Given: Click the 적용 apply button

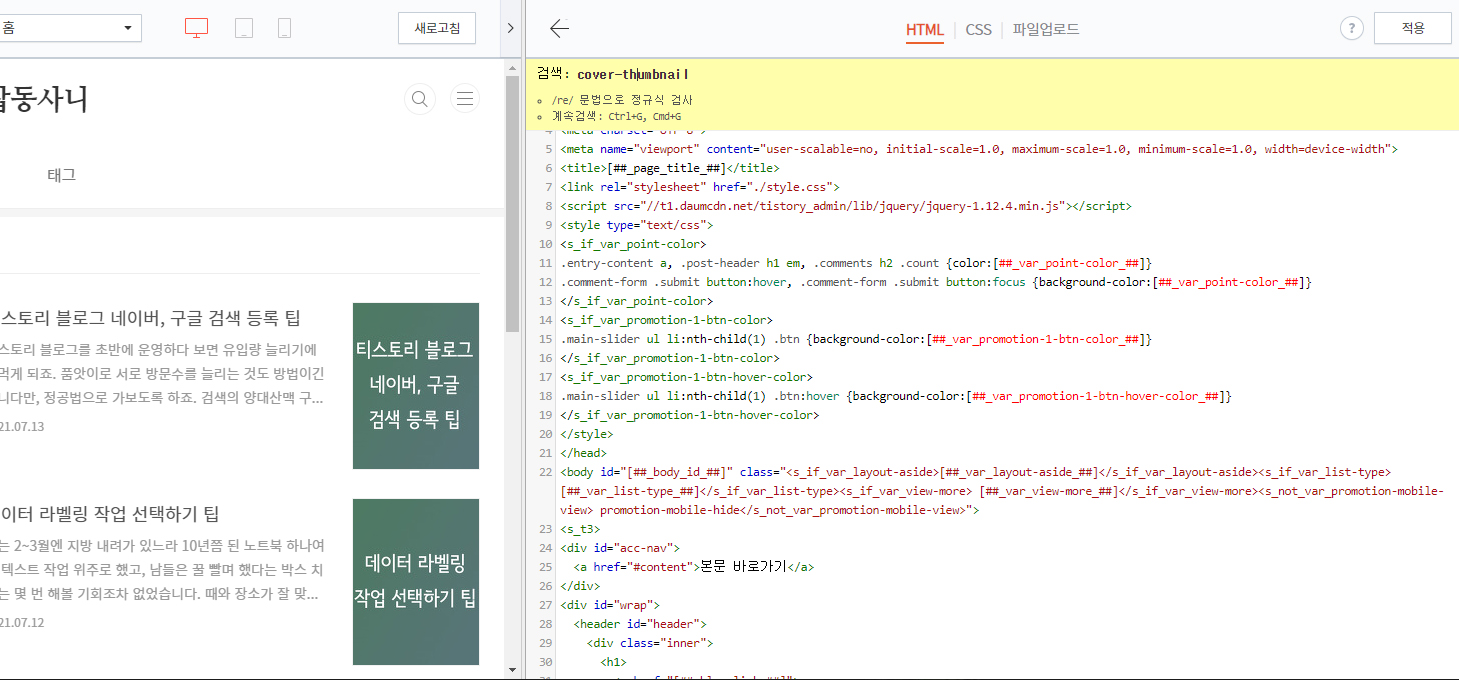Looking at the screenshot, I should (x=1413, y=28).
